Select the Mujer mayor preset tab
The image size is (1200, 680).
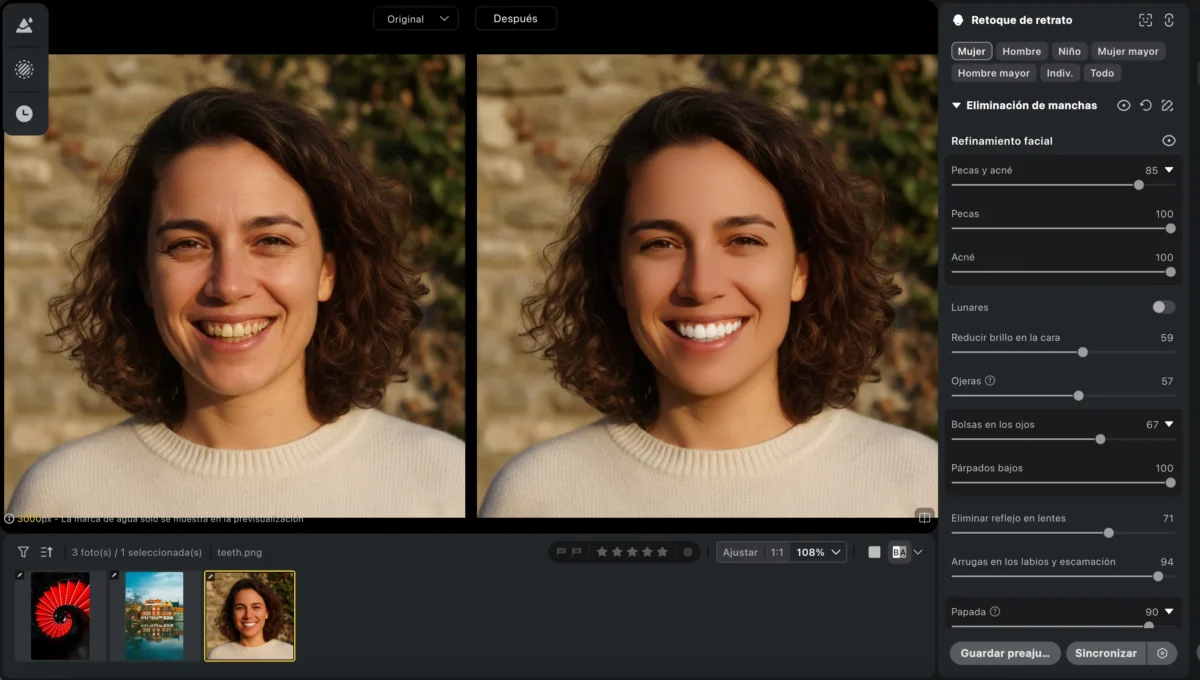[x=1127, y=51]
